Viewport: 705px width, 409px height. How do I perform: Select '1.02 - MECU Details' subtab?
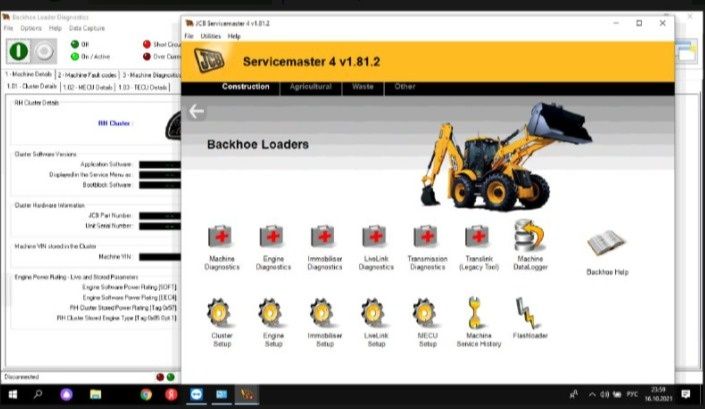pos(88,87)
